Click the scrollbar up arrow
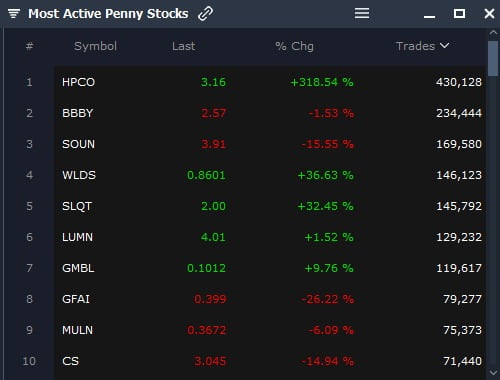 tap(493, 32)
